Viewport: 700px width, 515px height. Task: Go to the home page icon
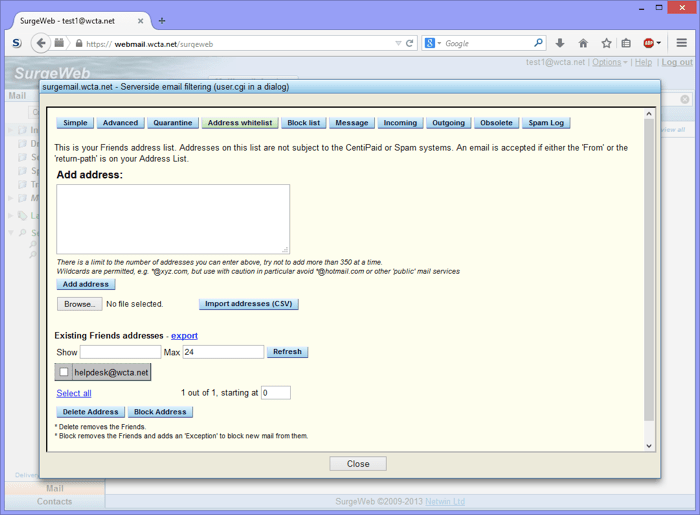(x=583, y=43)
